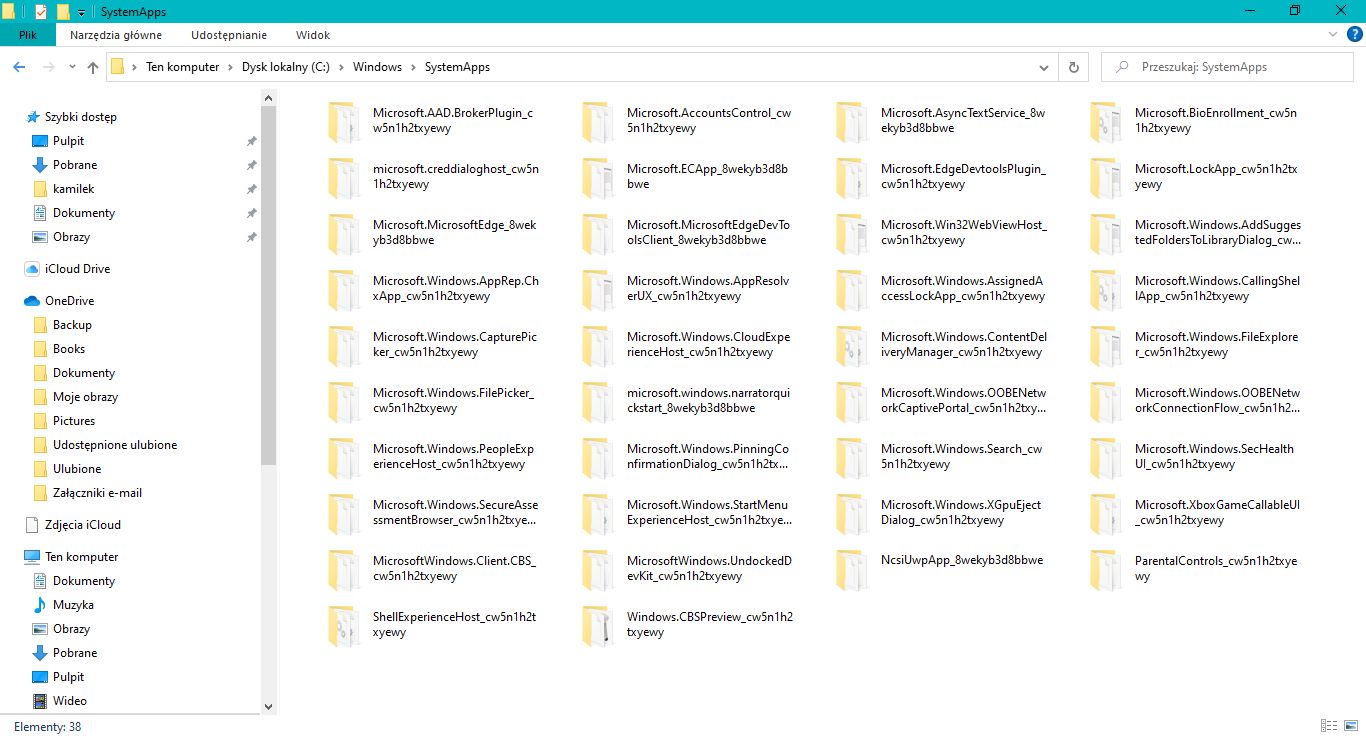Select the Microsoft.ECApp folder icon
The width and height of the screenshot is (1366, 738).
(x=598, y=177)
